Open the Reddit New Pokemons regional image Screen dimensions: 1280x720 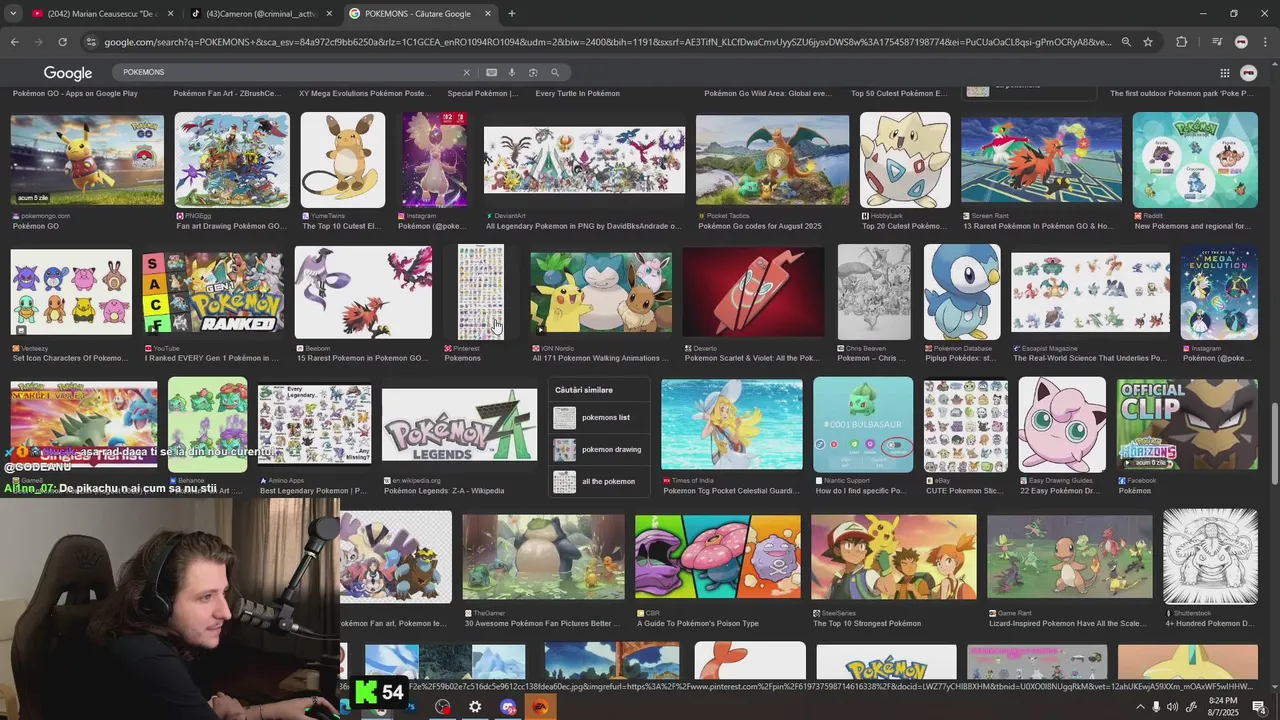pyautogui.click(x=1195, y=160)
